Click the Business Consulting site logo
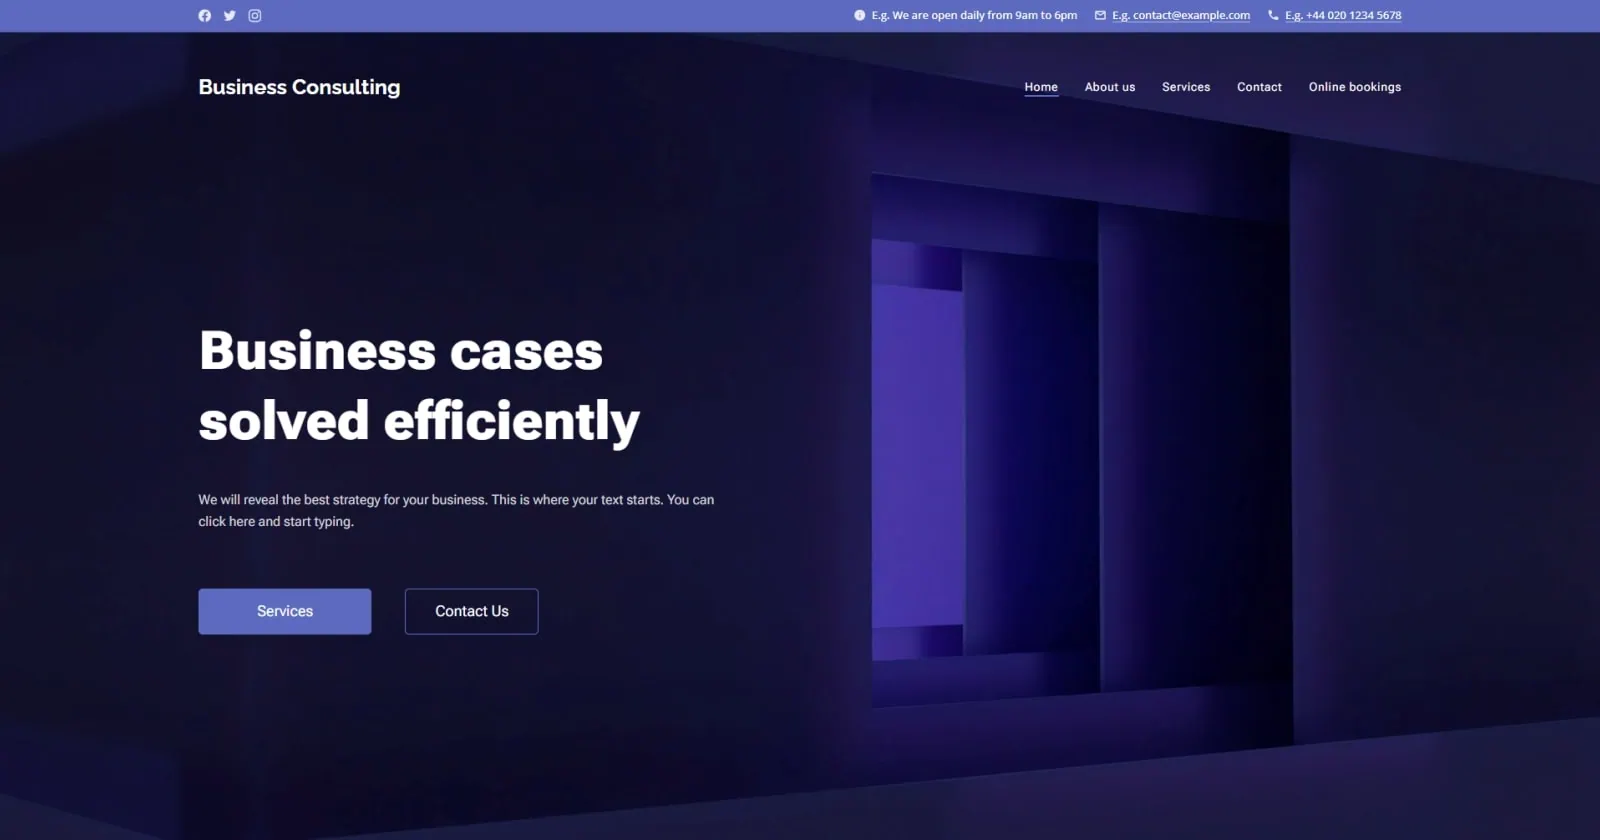This screenshot has height=840, width=1600. click(x=299, y=87)
